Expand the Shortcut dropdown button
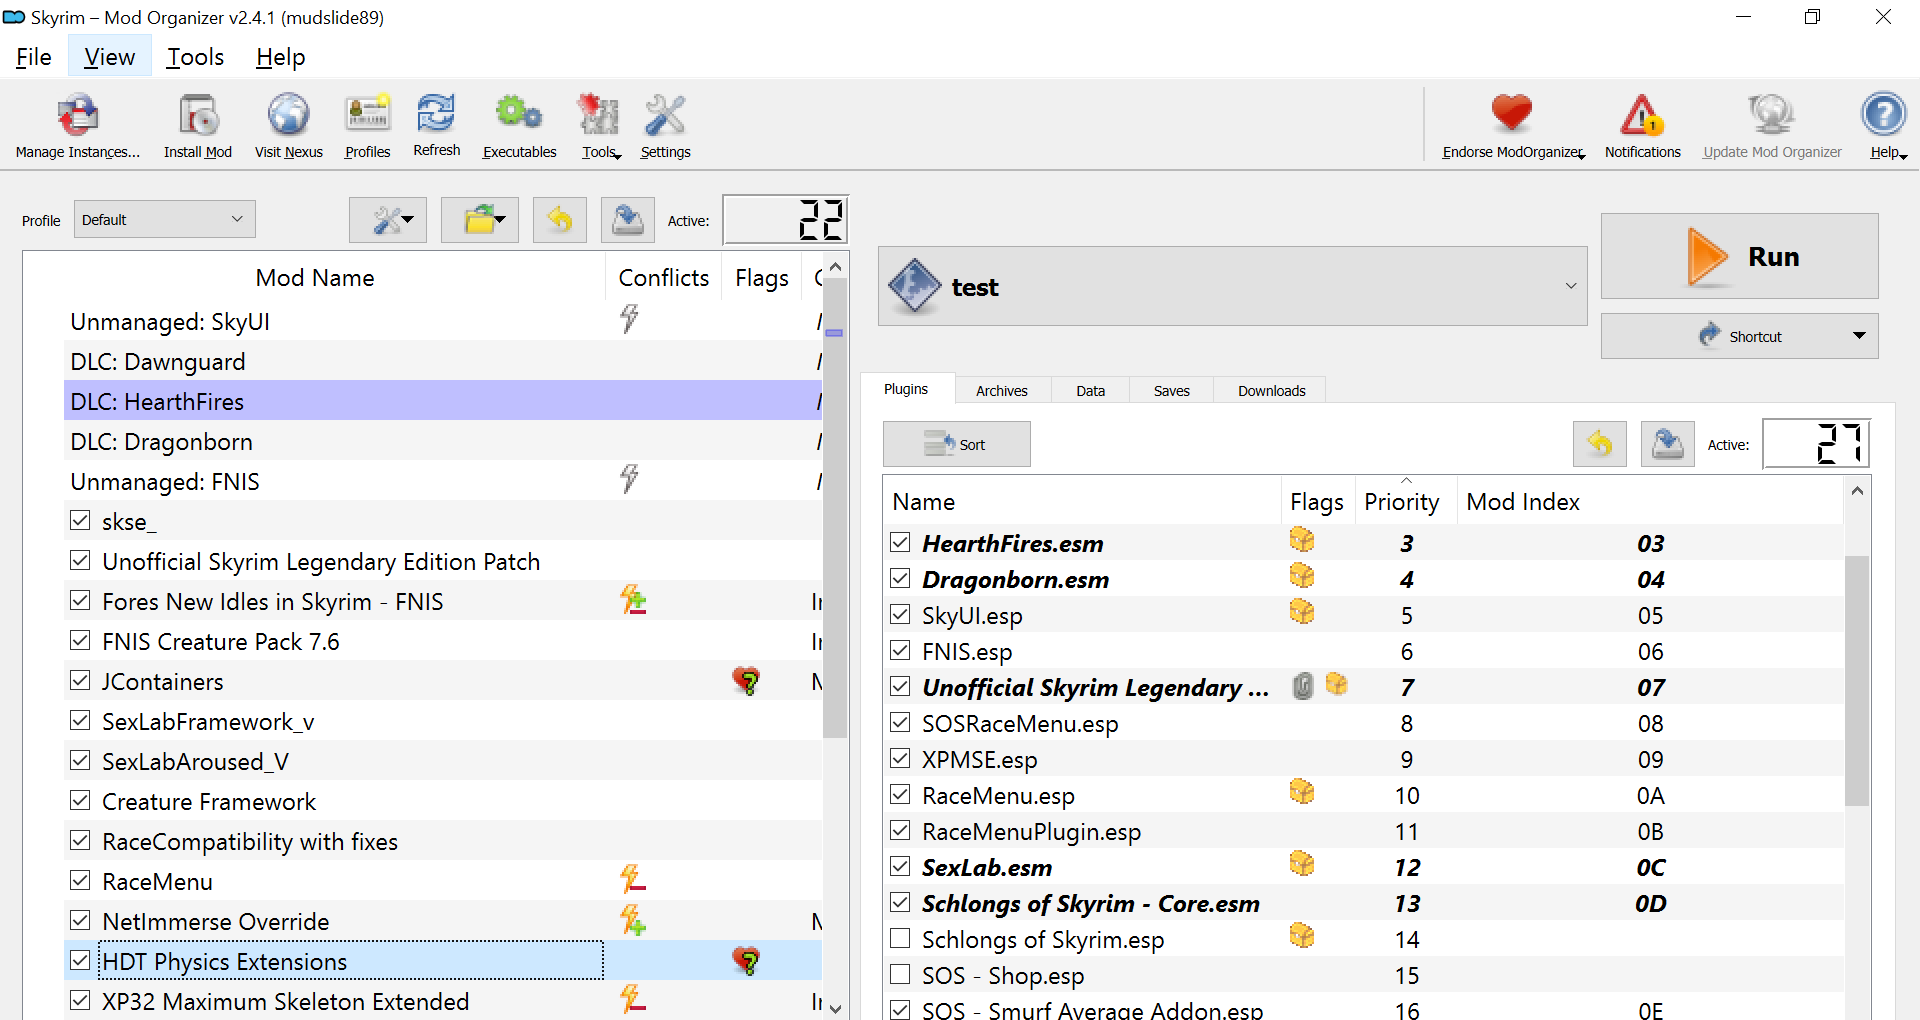Screen dimensions: 1920x1020 (x=1739, y=336)
